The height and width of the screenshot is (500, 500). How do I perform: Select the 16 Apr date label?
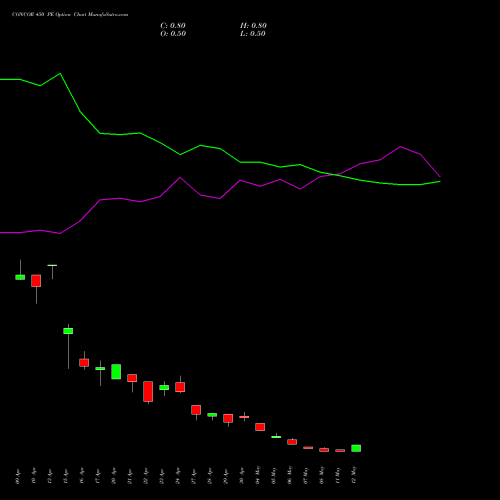point(82,476)
